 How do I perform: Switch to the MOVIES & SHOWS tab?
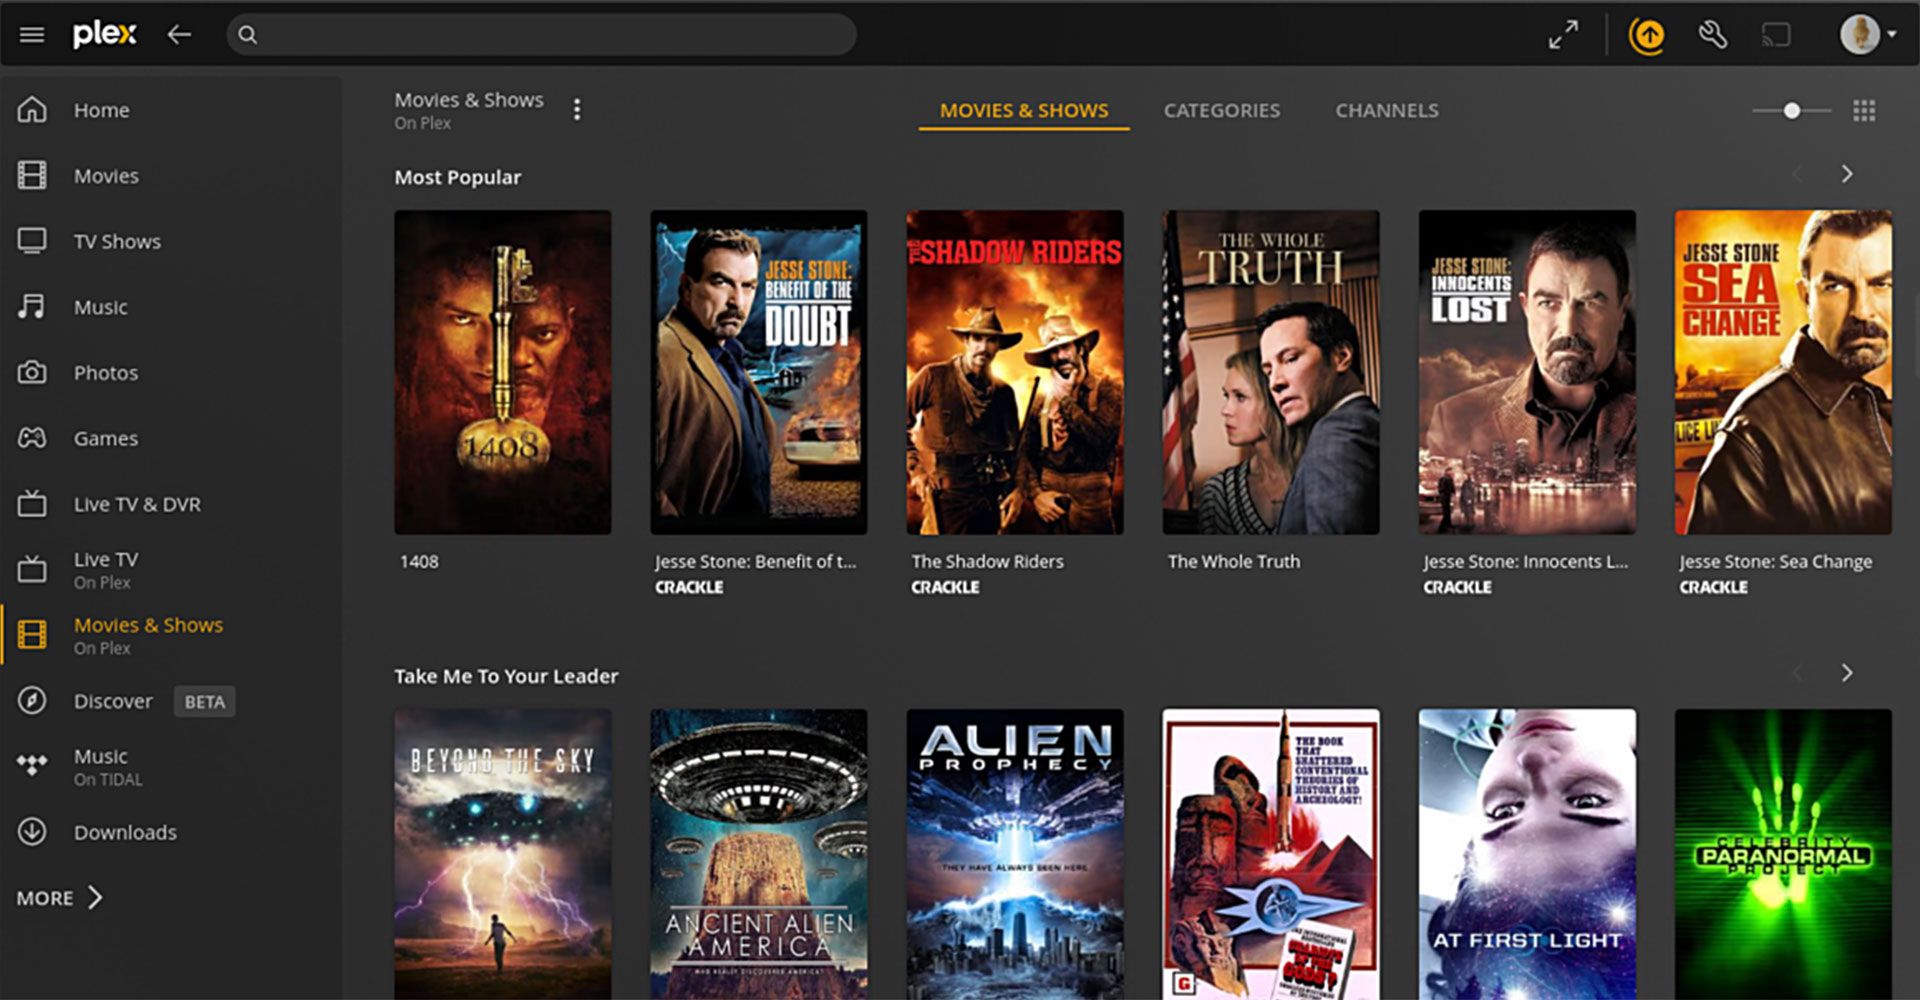tap(1024, 110)
